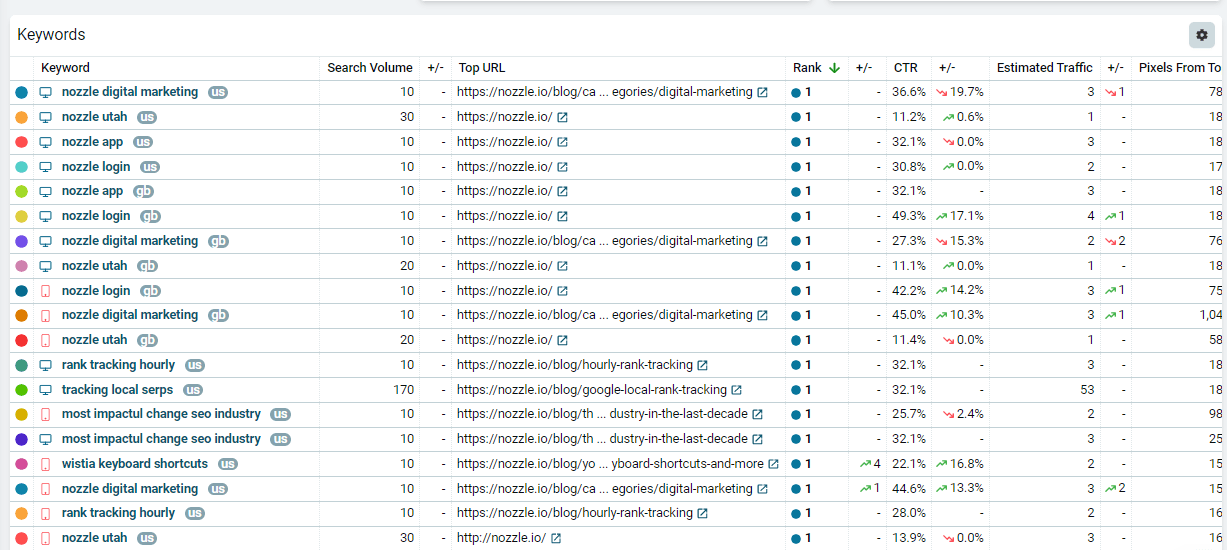Image resolution: width=1227 pixels, height=550 pixels.
Task: Open external link icon for rank tracking hourly desktop URL
Action: pyautogui.click(x=702, y=365)
